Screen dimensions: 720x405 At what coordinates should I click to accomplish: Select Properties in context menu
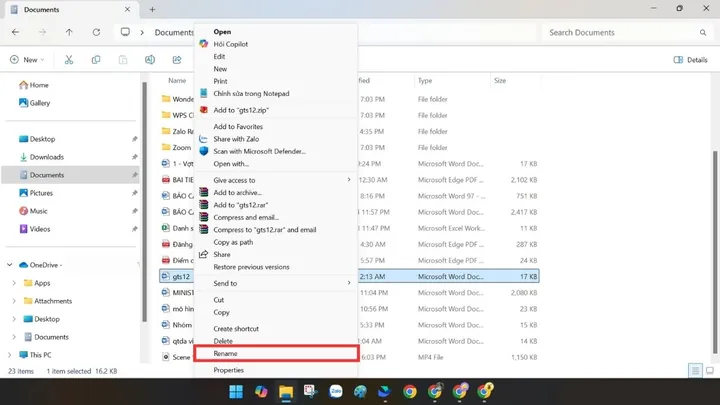(x=276, y=370)
